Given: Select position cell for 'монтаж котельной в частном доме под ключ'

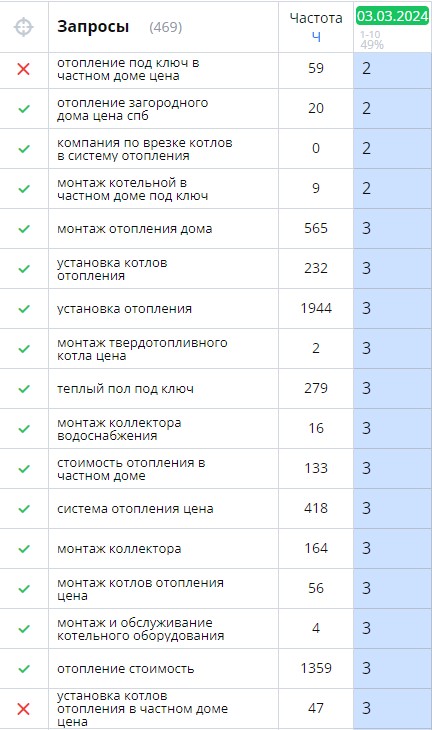Looking at the screenshot, I should [x=392, y=189].
